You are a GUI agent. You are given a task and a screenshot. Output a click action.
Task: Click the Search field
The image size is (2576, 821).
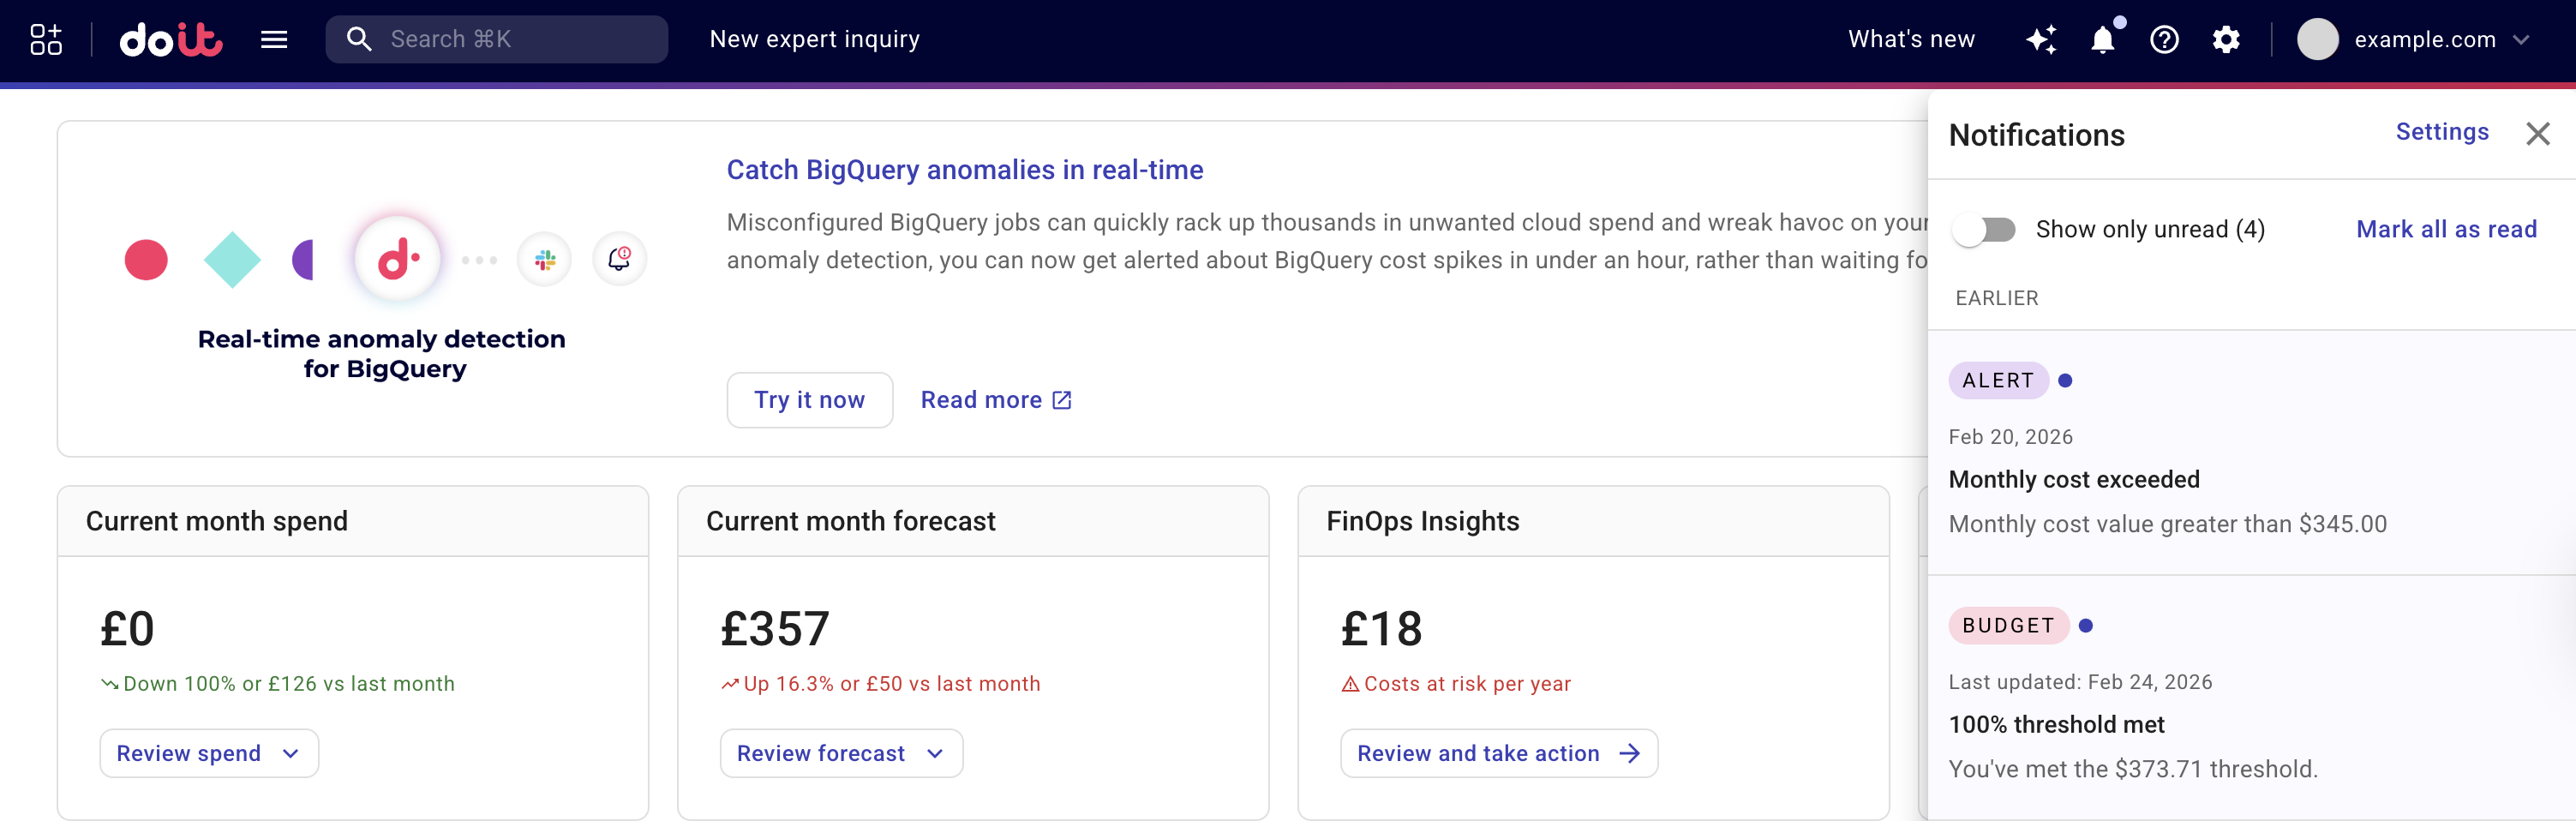pyautogui.click(x=497, y=39)
